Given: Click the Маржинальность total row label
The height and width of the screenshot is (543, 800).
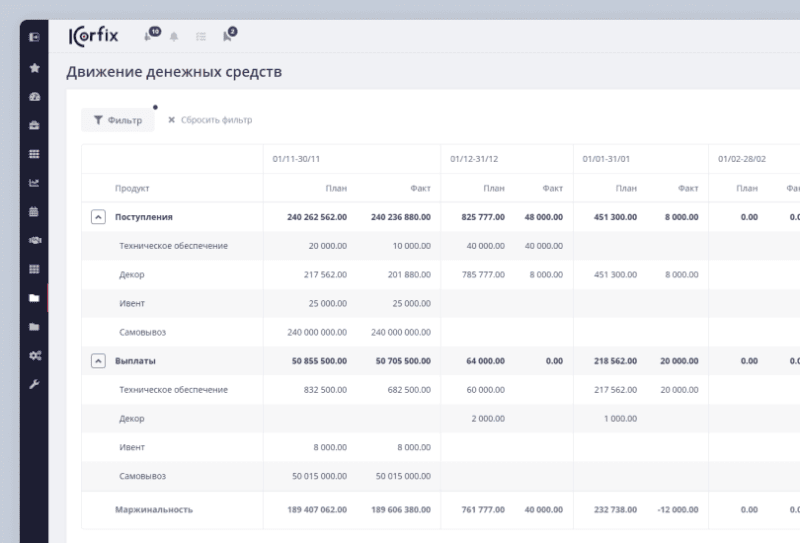Looking at the screenshot, I should (x=153, y=510).
